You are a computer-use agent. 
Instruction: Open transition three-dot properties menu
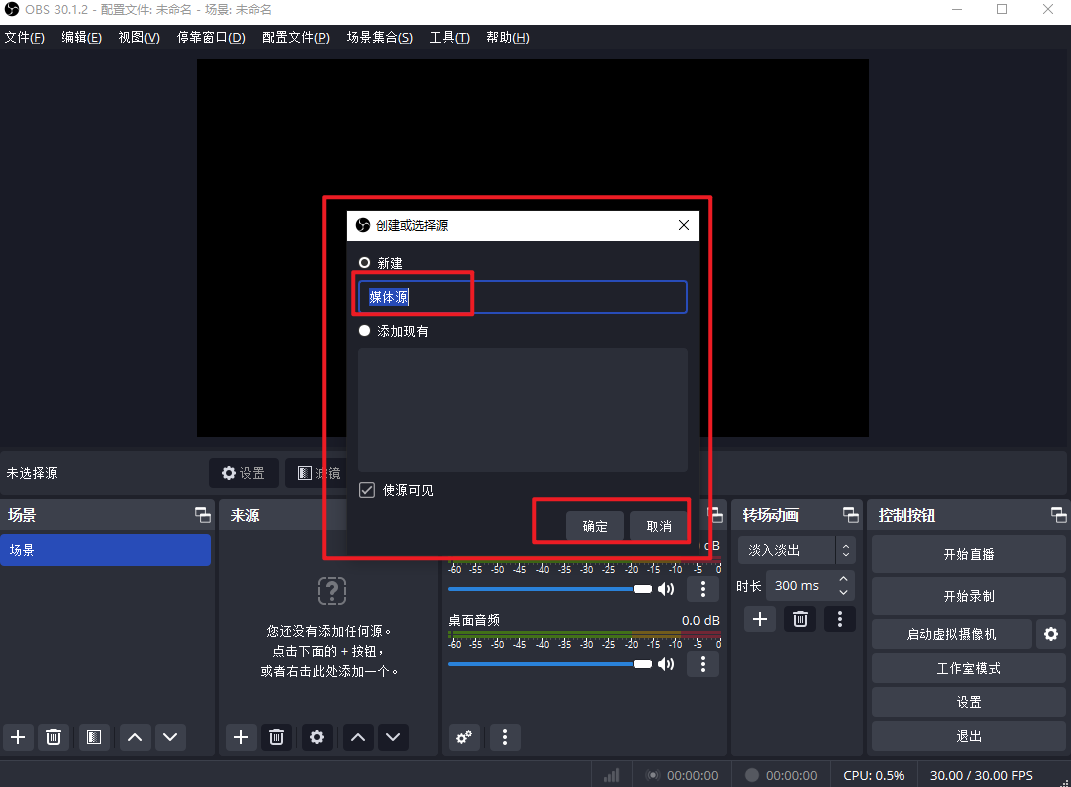click(x=840, y=619)
